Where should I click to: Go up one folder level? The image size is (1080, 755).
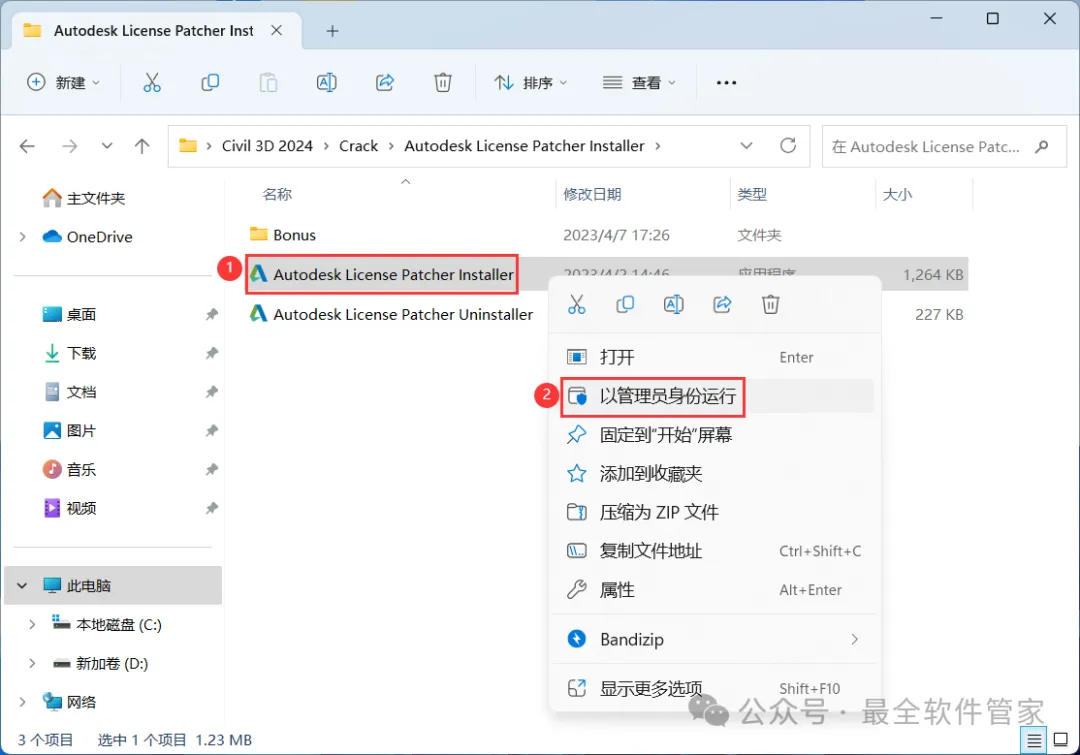click(142, 146)
